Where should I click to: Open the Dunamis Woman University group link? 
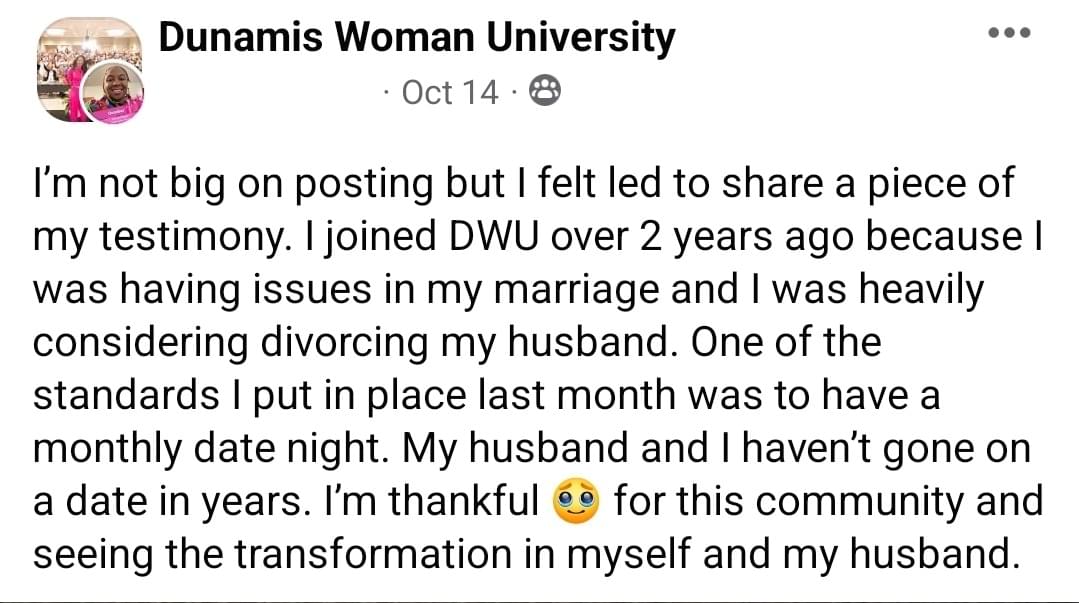(417, 38)
